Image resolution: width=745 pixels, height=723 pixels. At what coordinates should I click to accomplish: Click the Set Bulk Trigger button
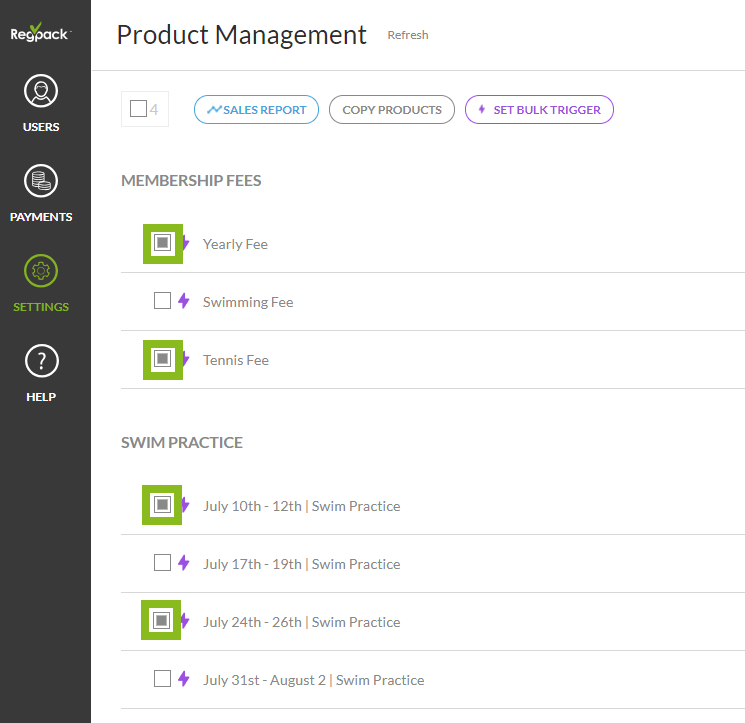coord(539,110)
